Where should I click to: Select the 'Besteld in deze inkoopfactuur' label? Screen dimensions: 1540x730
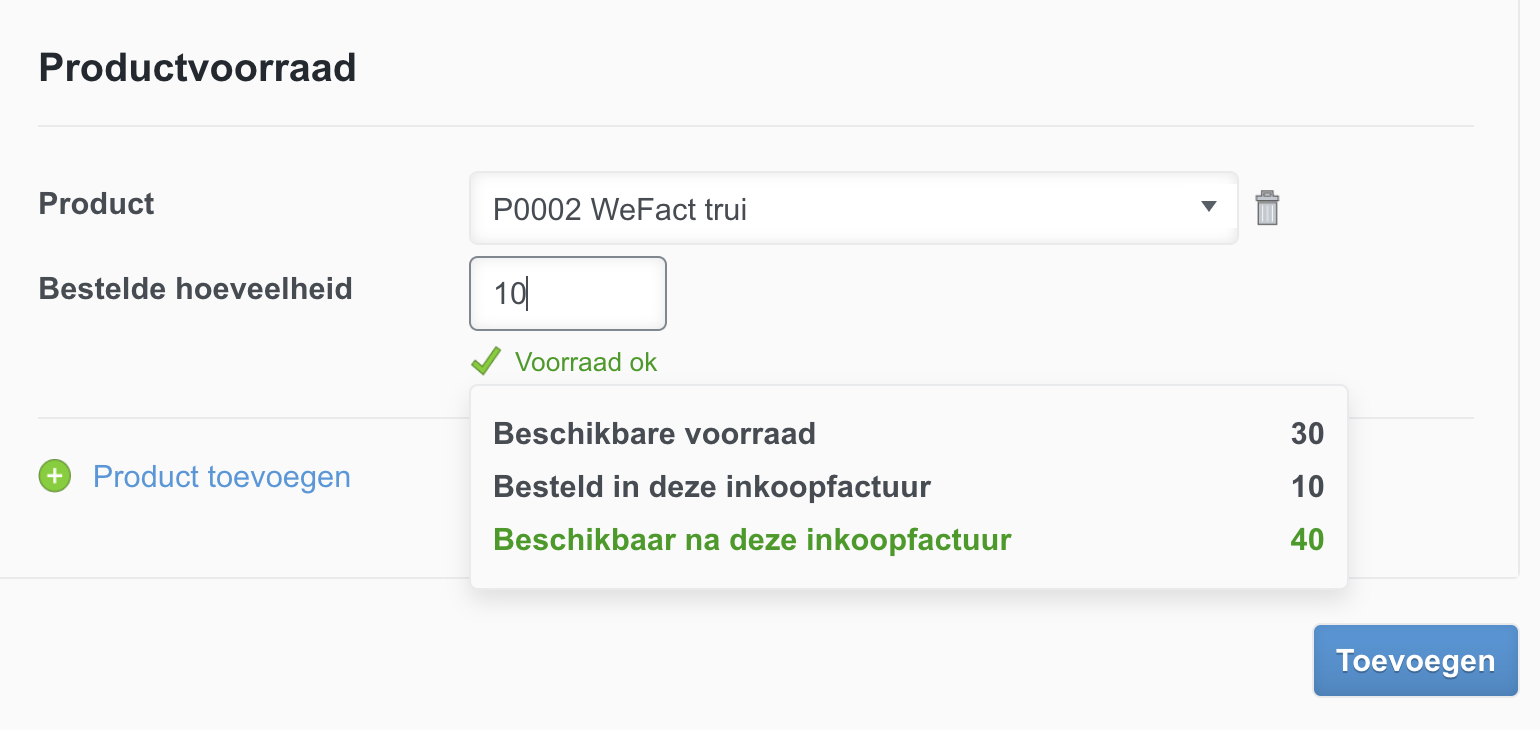(712, 487)
